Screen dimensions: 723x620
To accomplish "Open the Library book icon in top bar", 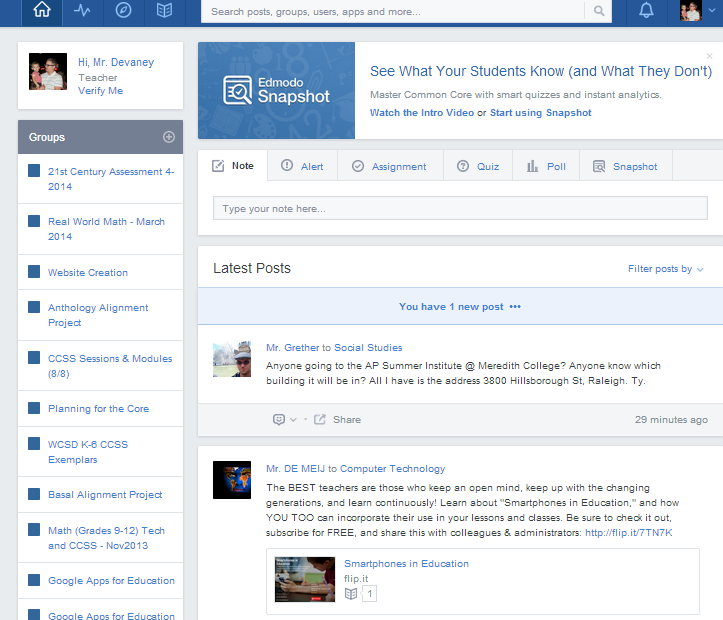I will point(165,10).
